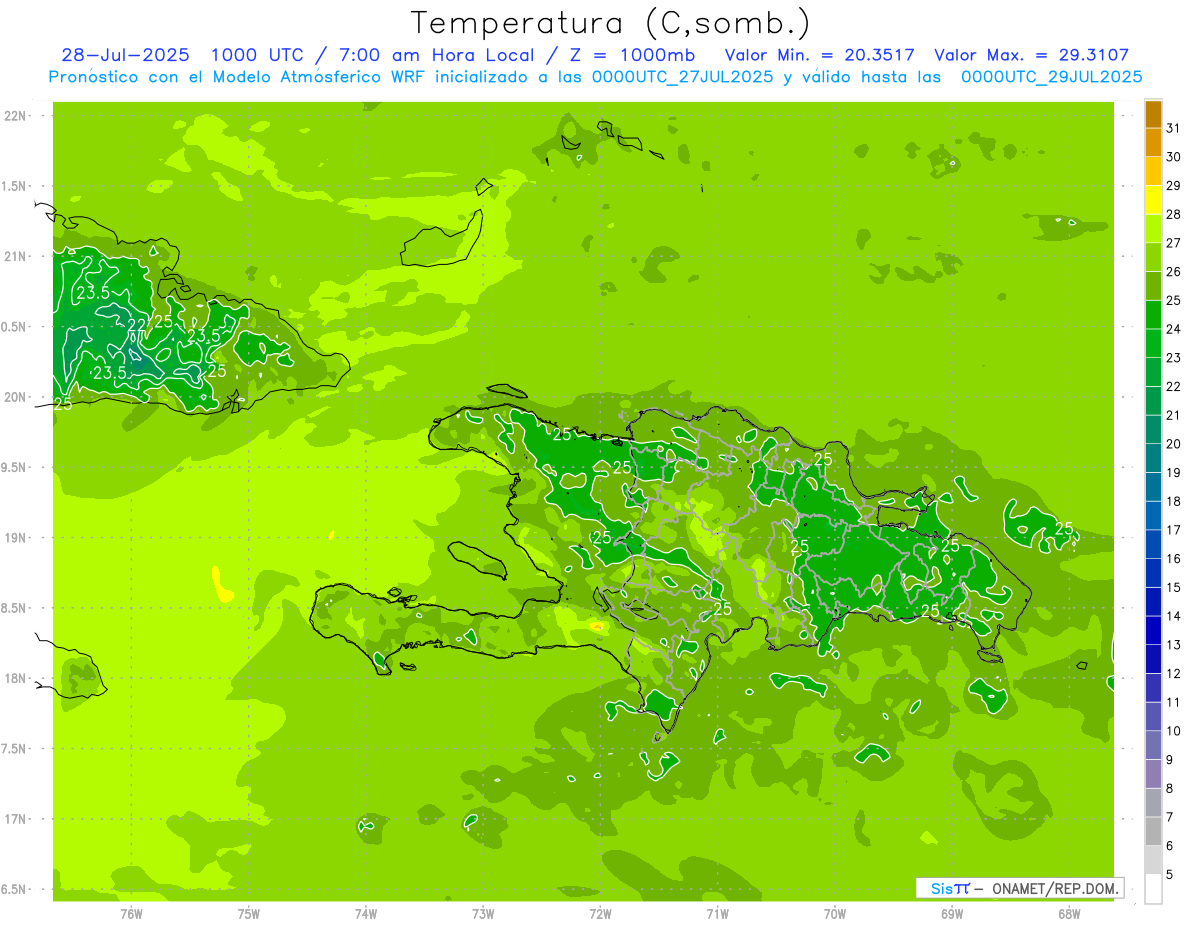
Task: Click the color bar segment between 19 and 20
Action: (x=1153, y=458)
